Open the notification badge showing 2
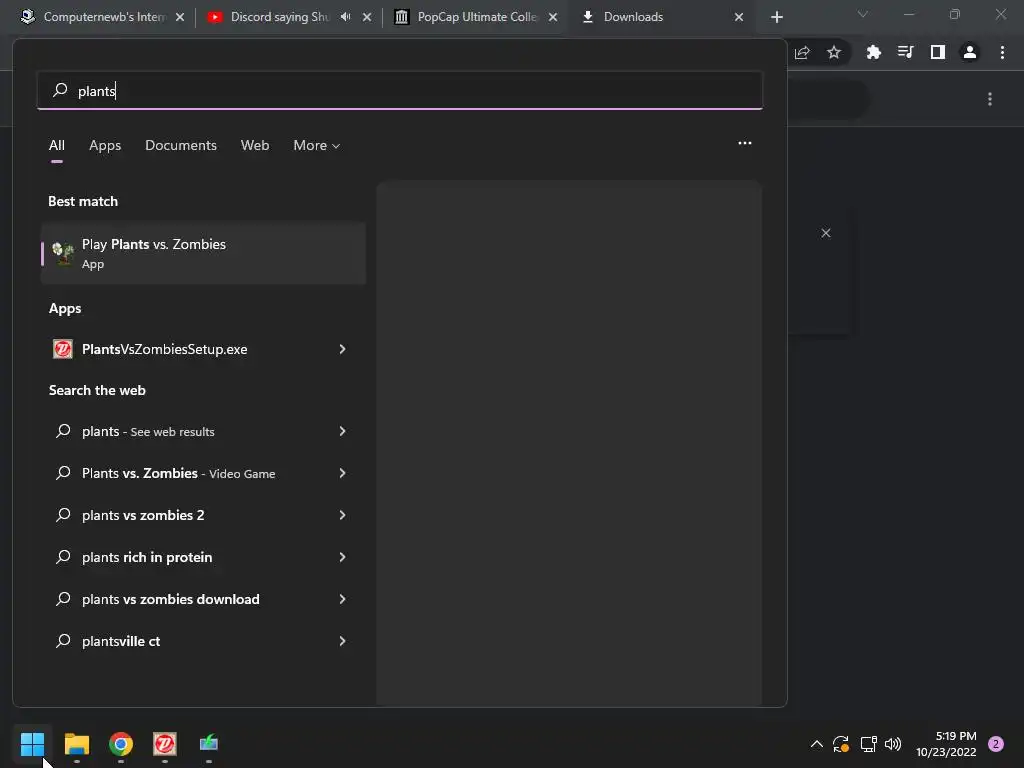 point(996,744)
